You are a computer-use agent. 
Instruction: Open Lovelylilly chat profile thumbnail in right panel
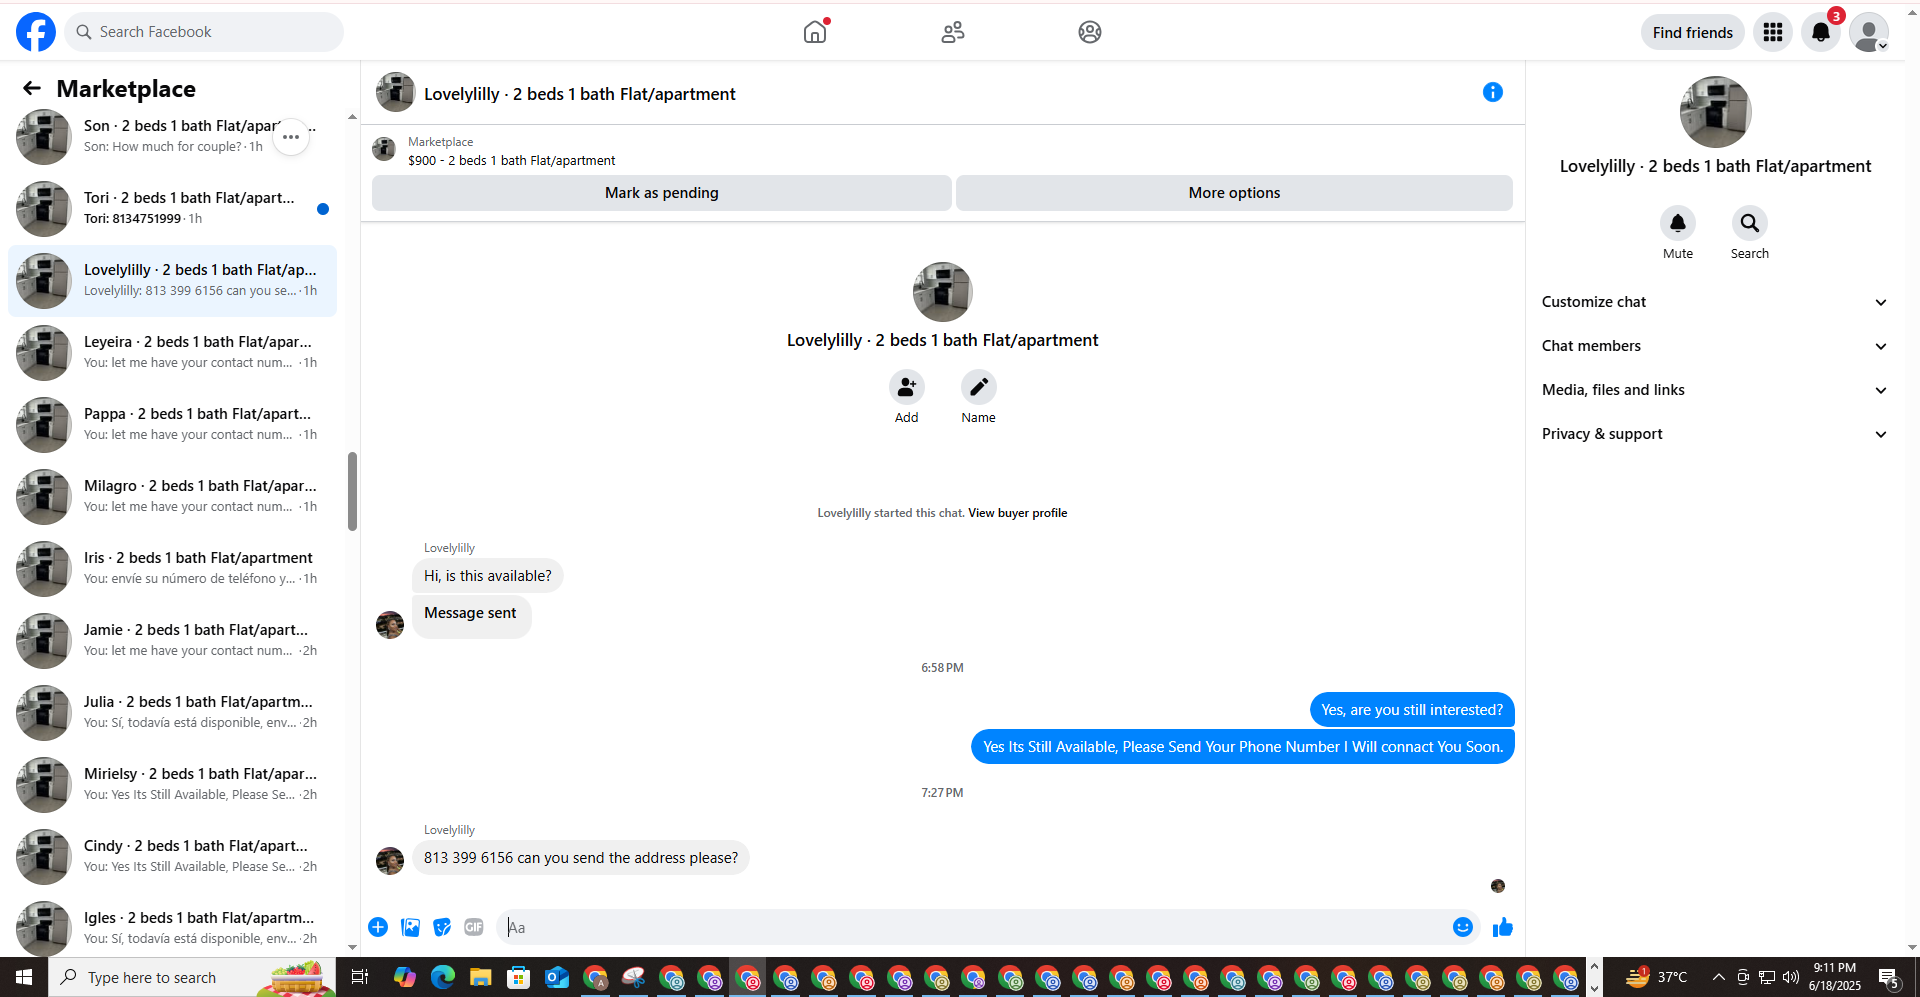pyautogui.click(x=1715, y=112)
